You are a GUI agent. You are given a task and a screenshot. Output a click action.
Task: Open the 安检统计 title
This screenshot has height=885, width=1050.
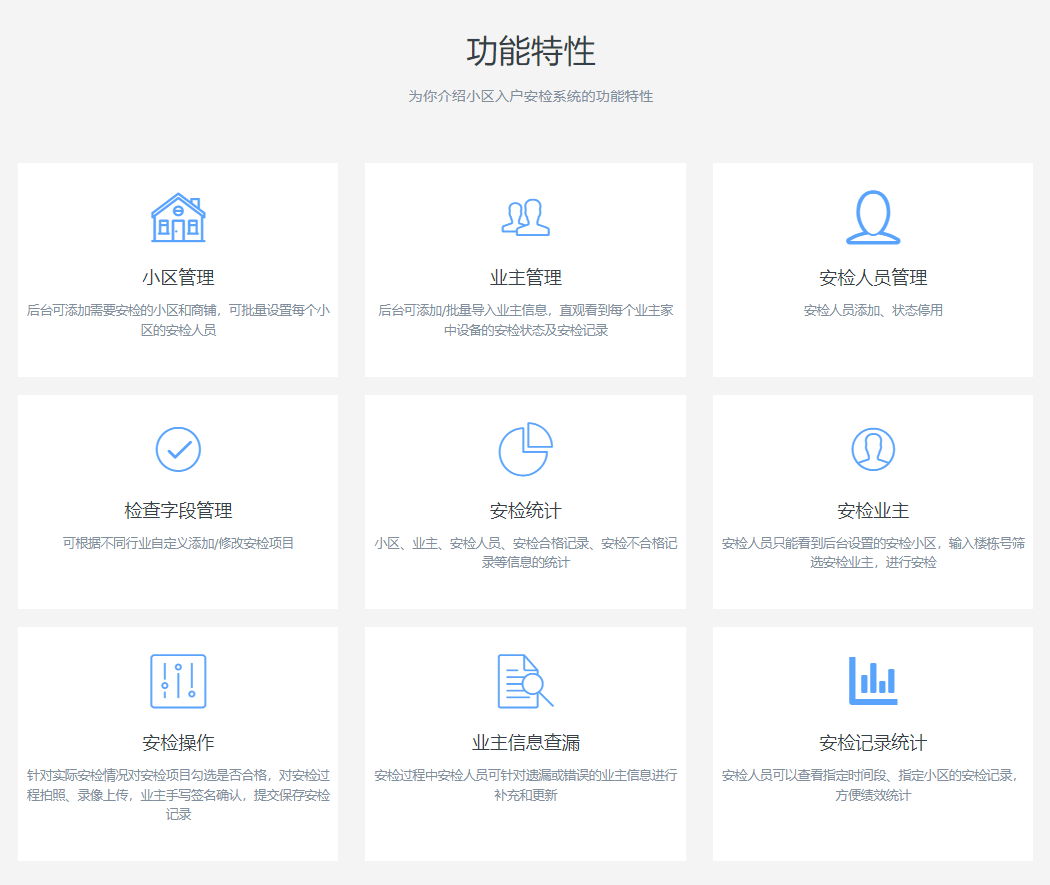pos(525,511)
